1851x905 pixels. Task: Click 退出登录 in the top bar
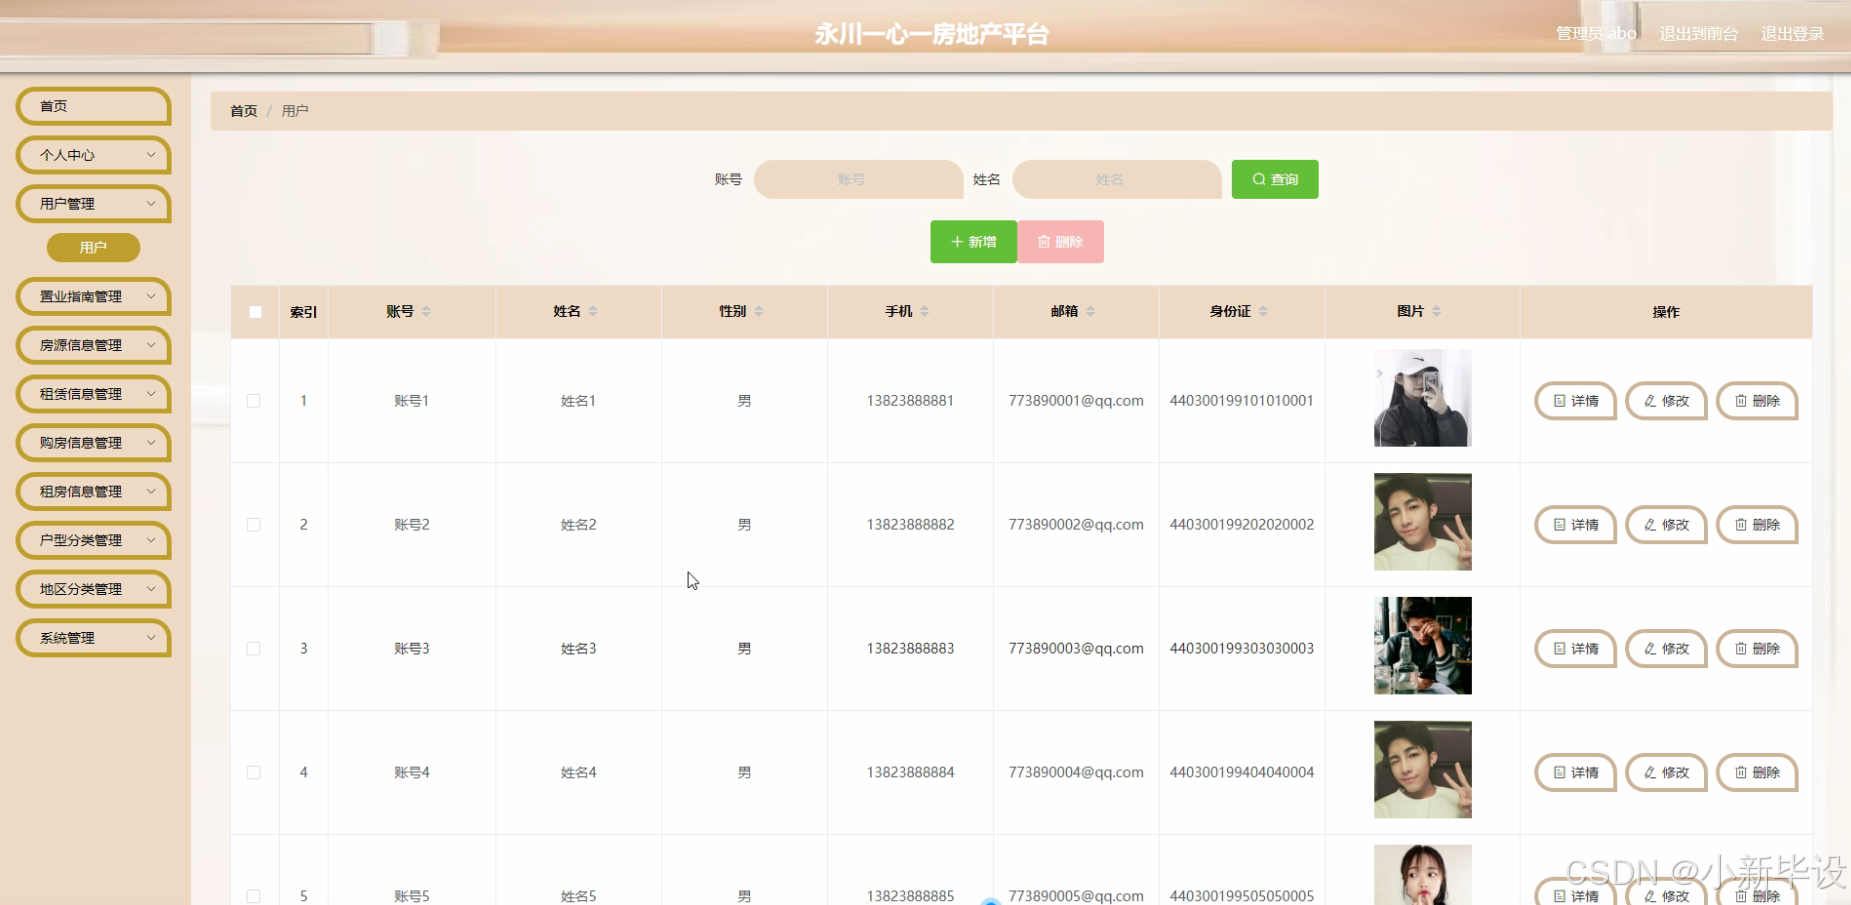pos(1792,34)
